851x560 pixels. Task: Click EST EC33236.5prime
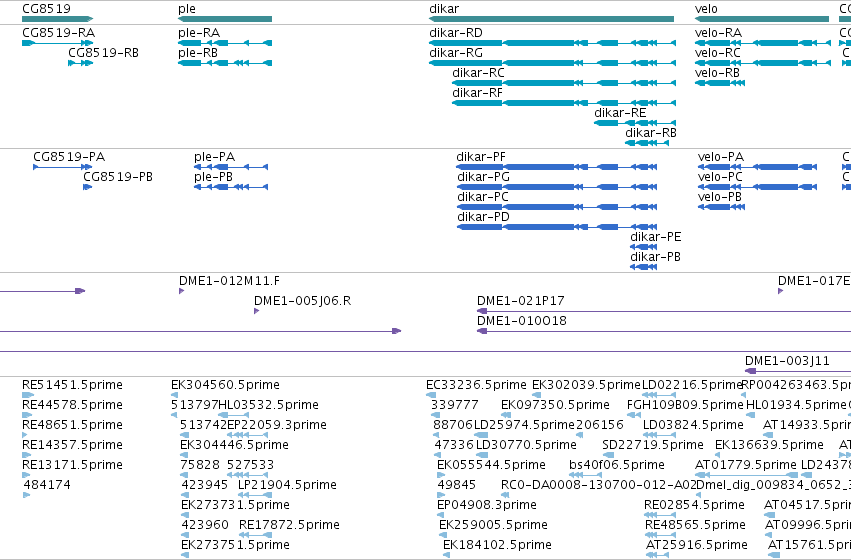click(x=431, y=395)
